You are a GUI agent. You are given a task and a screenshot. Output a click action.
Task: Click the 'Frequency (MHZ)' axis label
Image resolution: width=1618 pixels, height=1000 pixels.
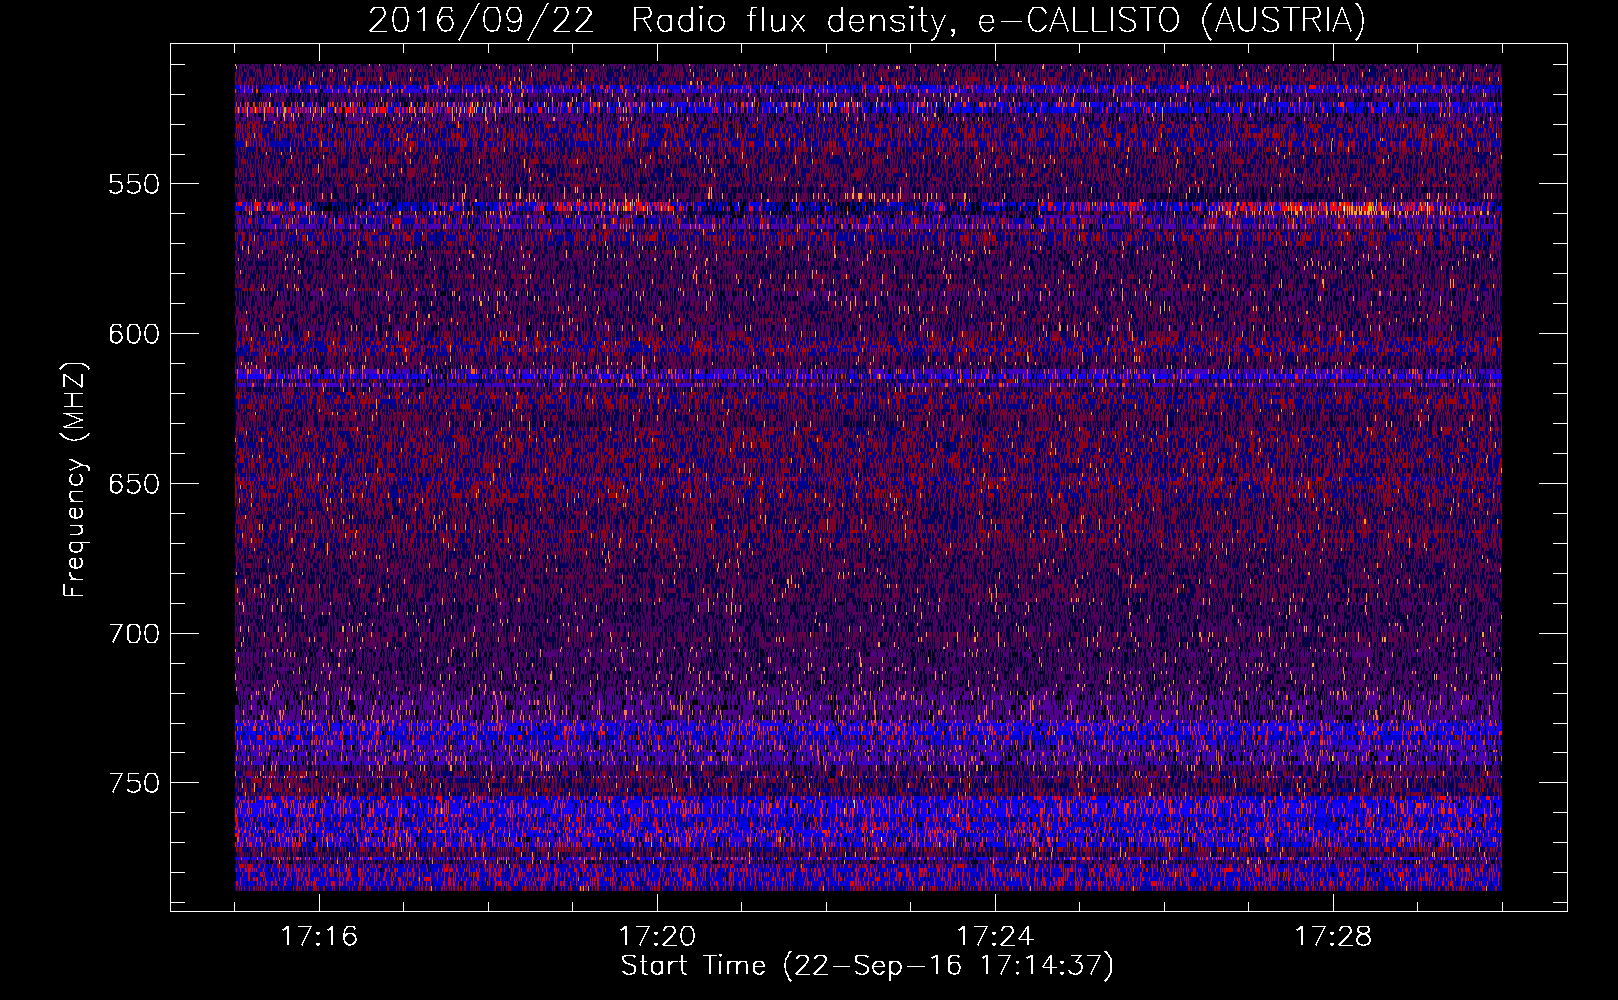[x=75, y=479]
